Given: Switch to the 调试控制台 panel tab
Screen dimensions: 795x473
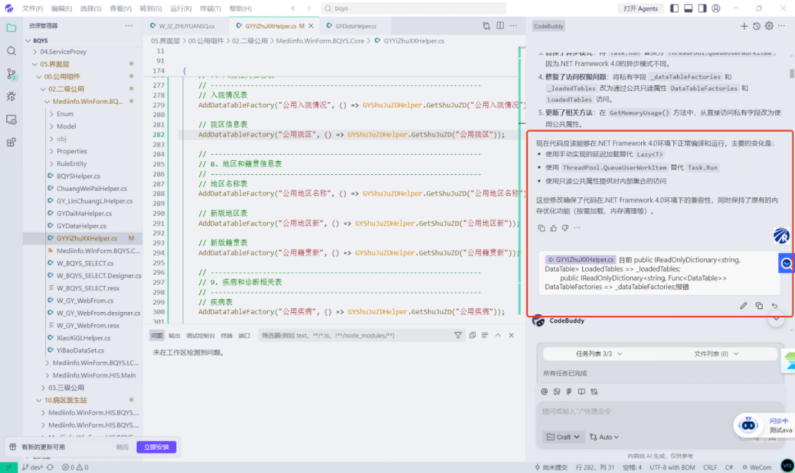Looking at the screenshot, I should click(x=200, y=336).
